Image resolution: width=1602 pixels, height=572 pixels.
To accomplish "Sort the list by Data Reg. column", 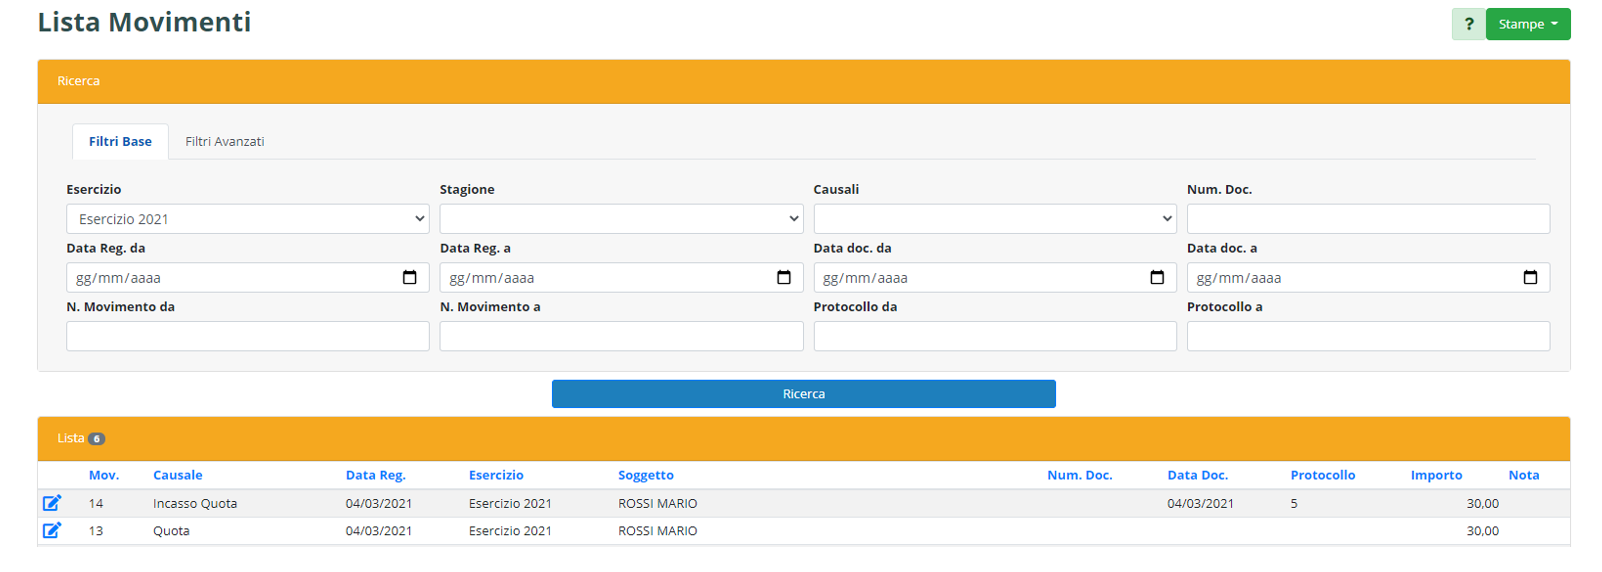I will click(375, 475).
